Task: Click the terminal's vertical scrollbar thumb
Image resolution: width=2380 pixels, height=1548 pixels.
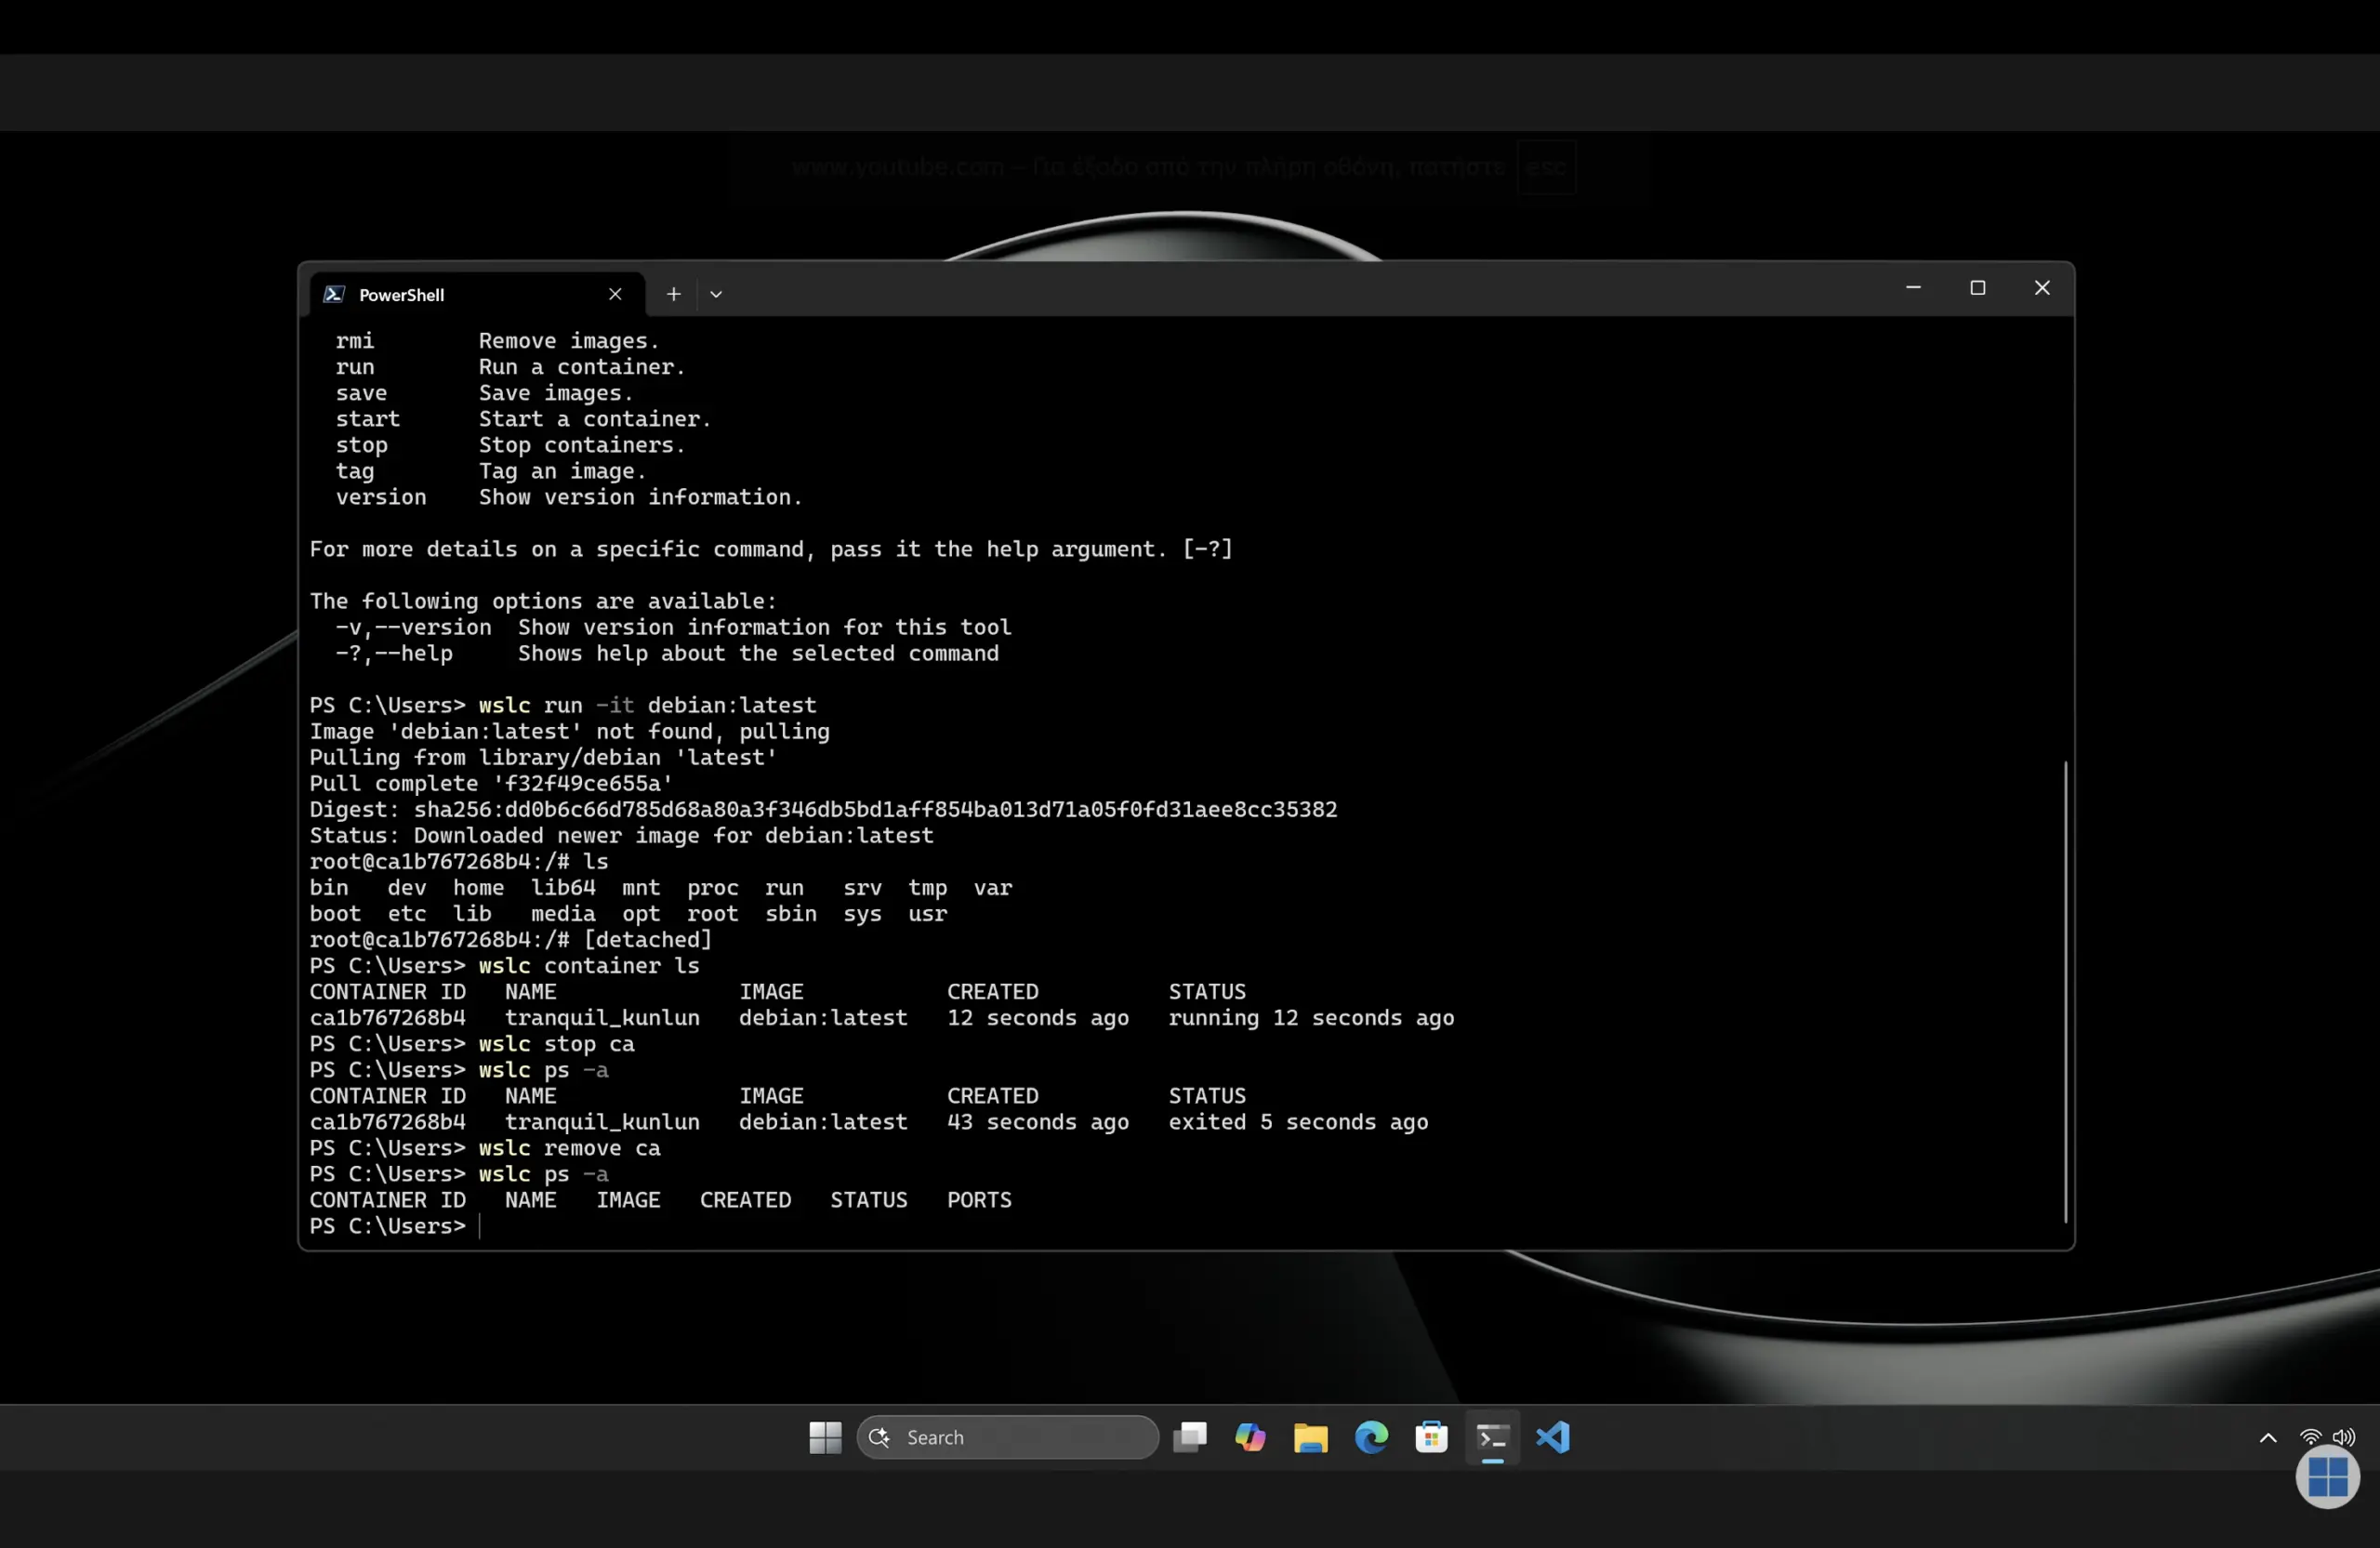Action: point(2065,991)
